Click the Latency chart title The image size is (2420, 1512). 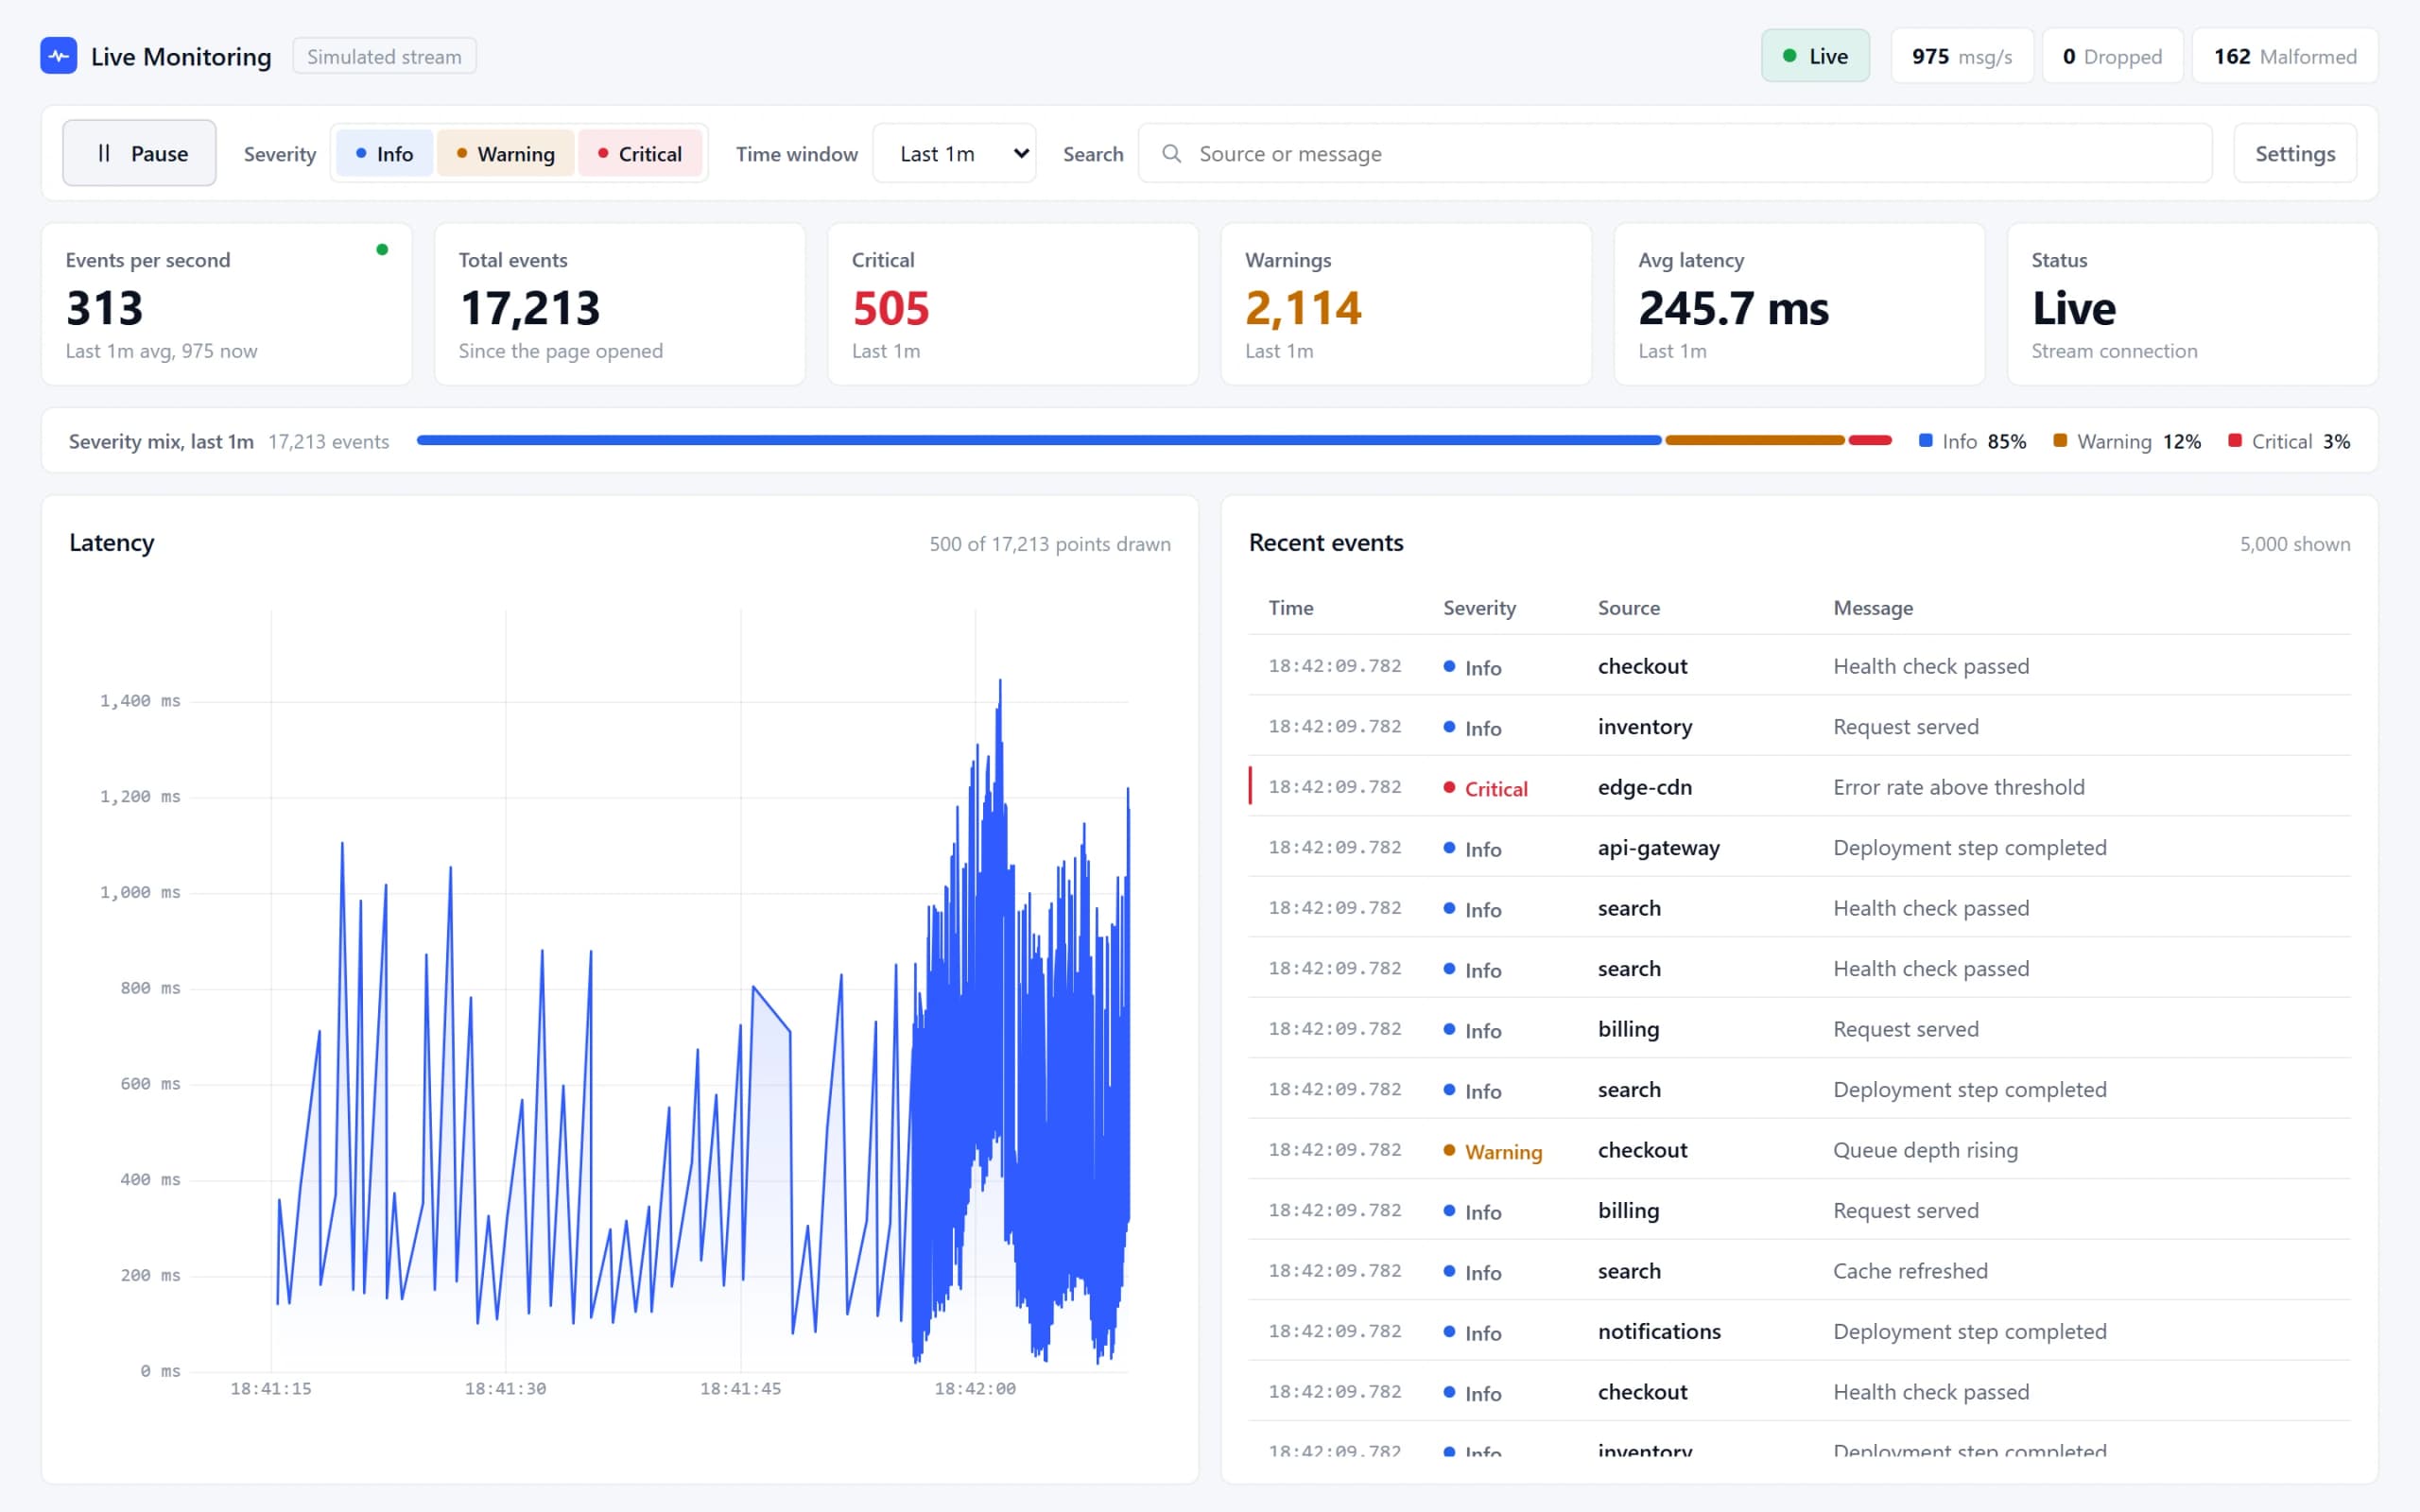point(112,542)
